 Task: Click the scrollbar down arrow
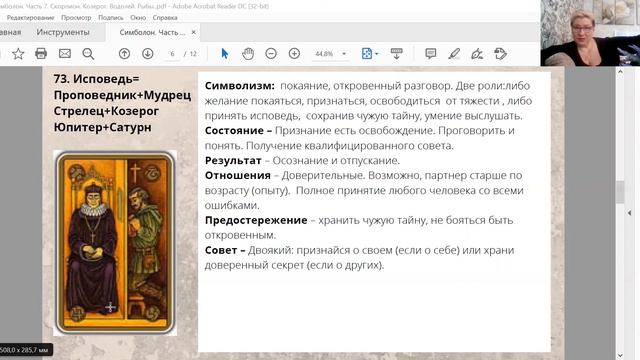point(620,356)
